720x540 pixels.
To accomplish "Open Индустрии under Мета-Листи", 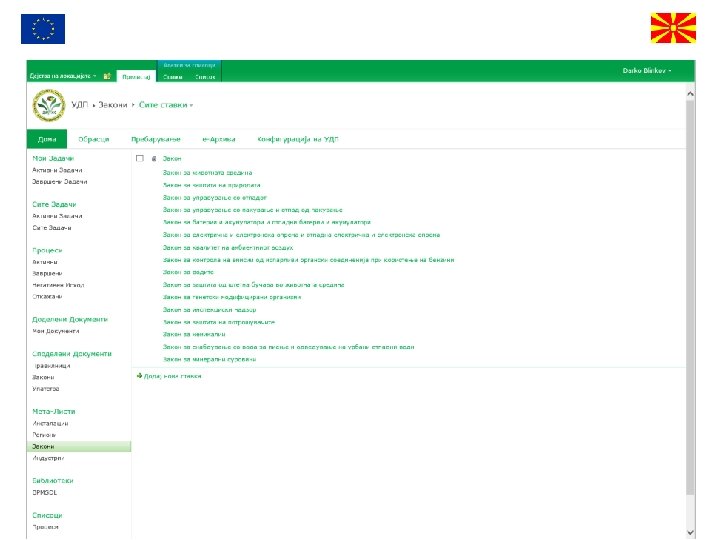I will (x=48, y=458).
